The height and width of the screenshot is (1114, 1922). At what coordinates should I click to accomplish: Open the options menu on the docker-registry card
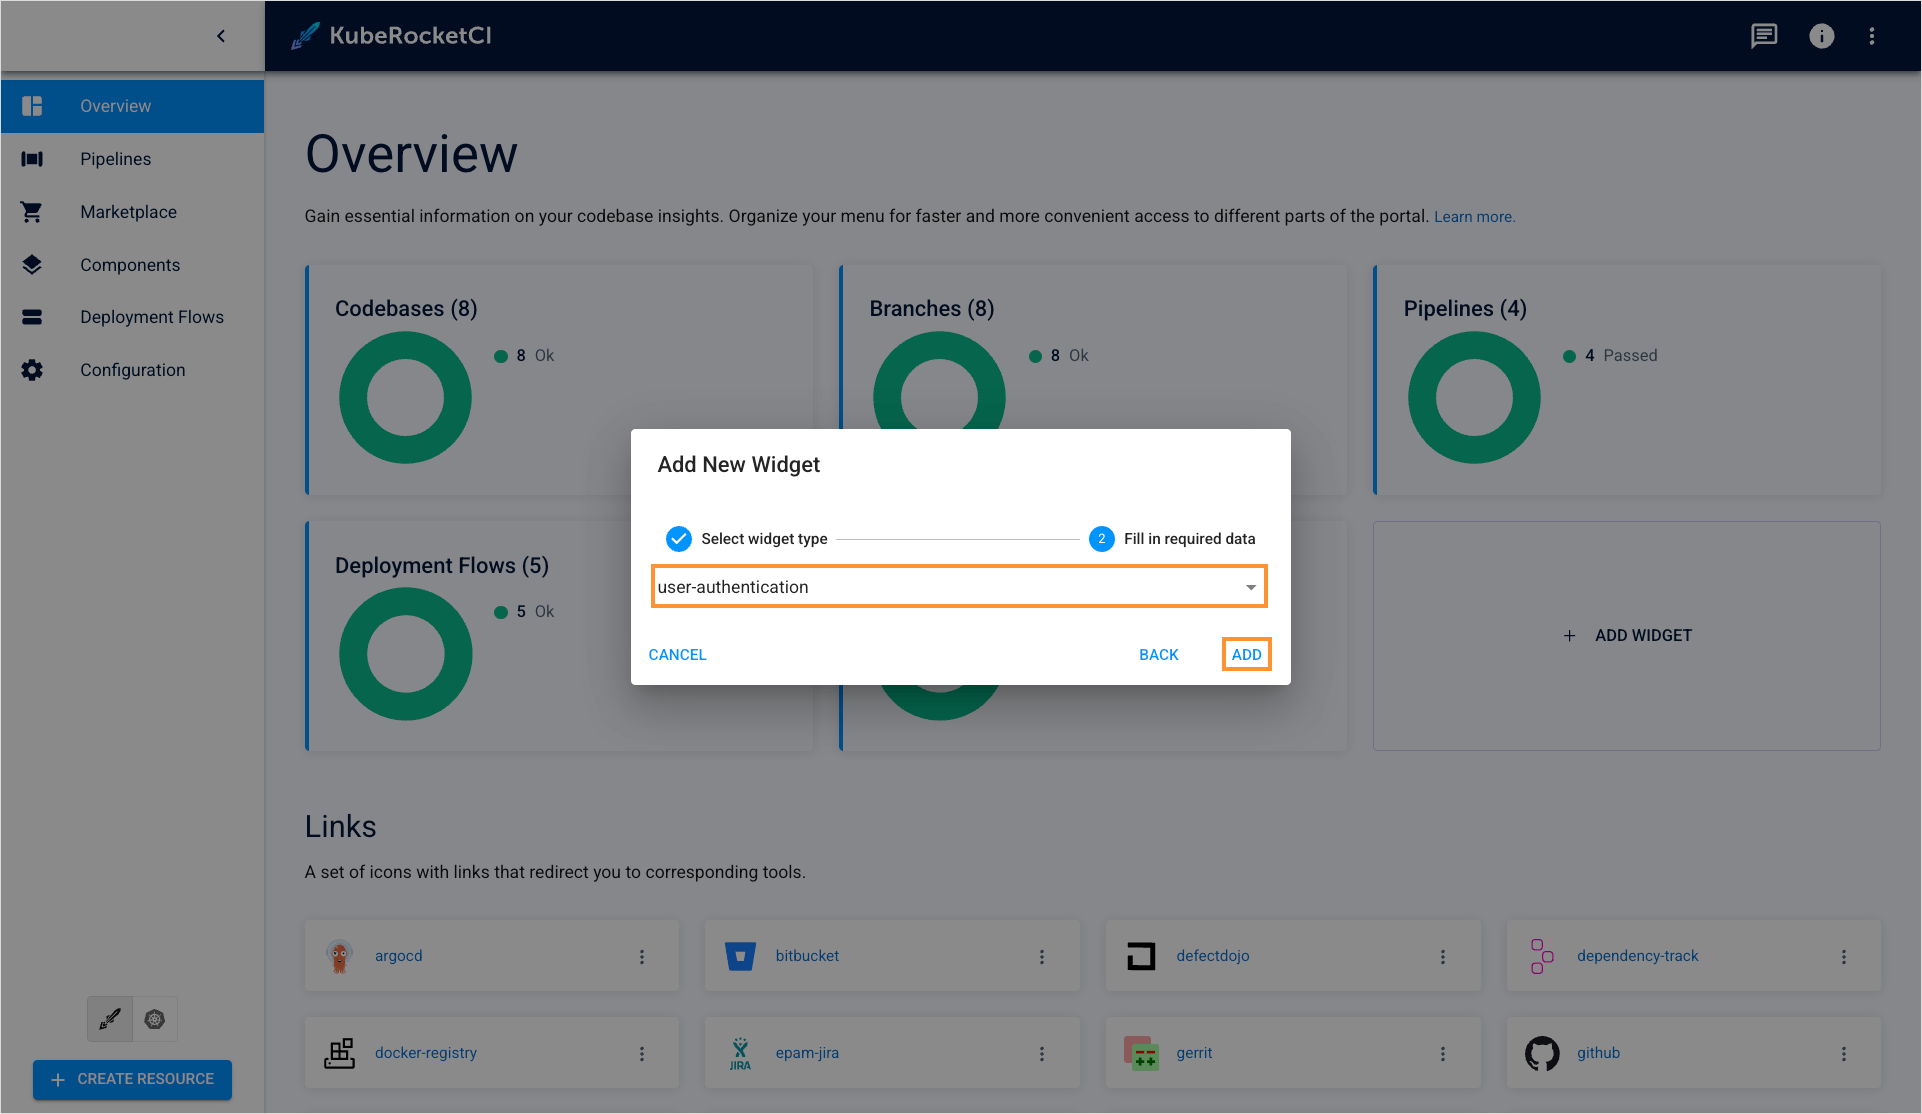click(x=642, y=1053)
